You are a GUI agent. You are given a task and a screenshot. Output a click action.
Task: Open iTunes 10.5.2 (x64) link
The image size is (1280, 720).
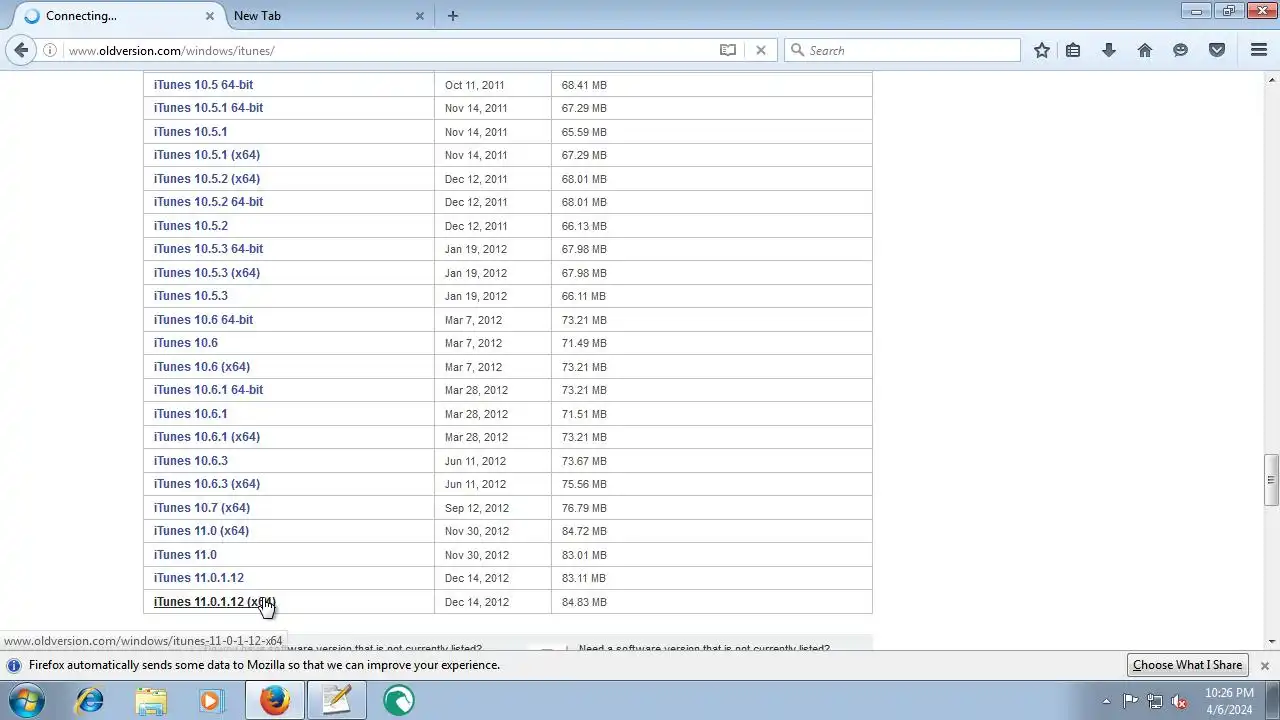pos(207,179)
